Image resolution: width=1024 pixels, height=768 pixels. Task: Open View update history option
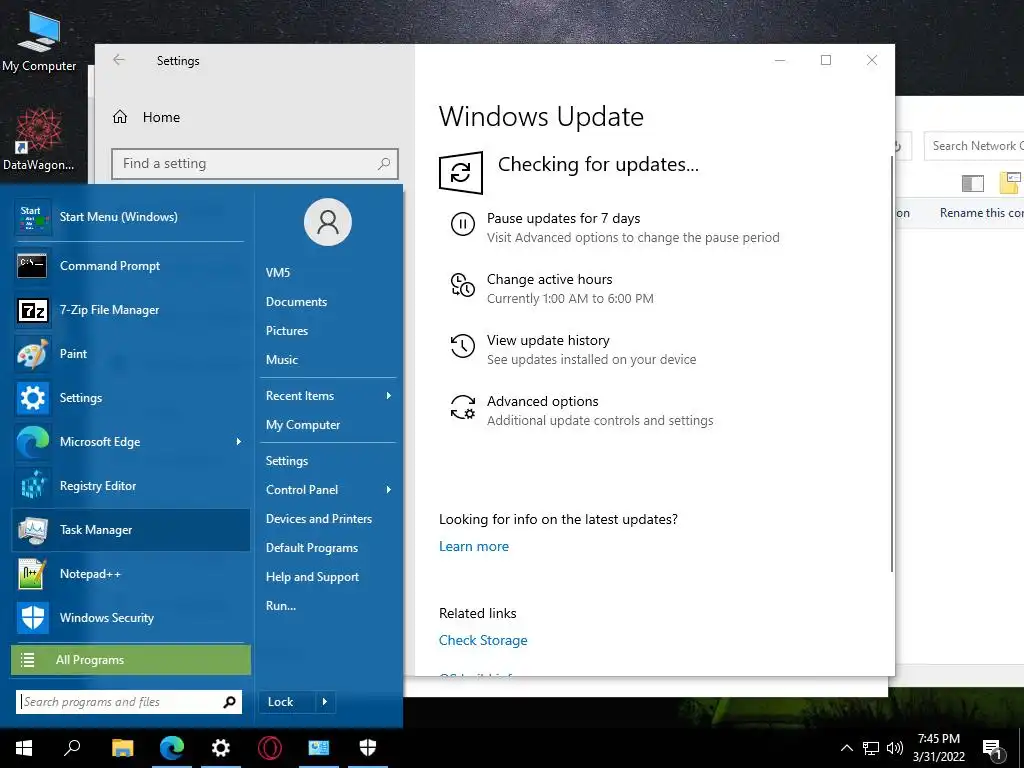pos(548,340)
